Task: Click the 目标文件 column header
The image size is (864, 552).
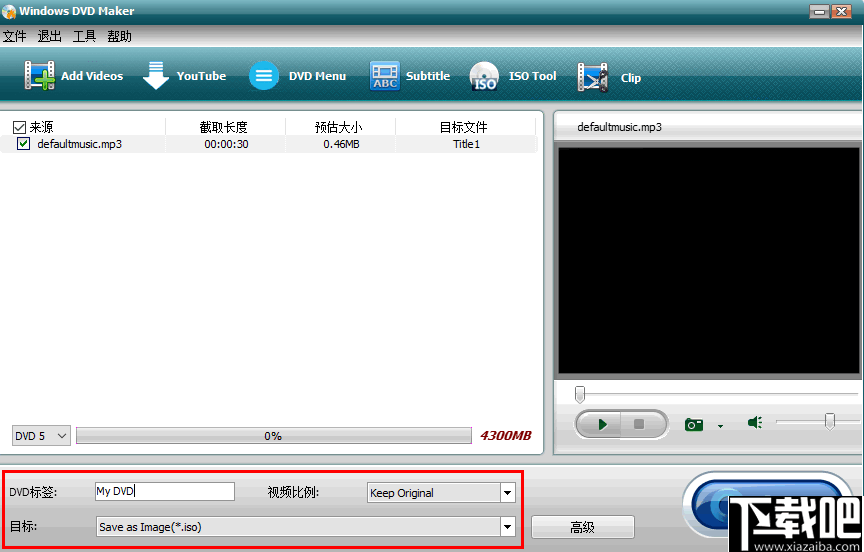Action: pyautogui.click(x=463, y=127)
